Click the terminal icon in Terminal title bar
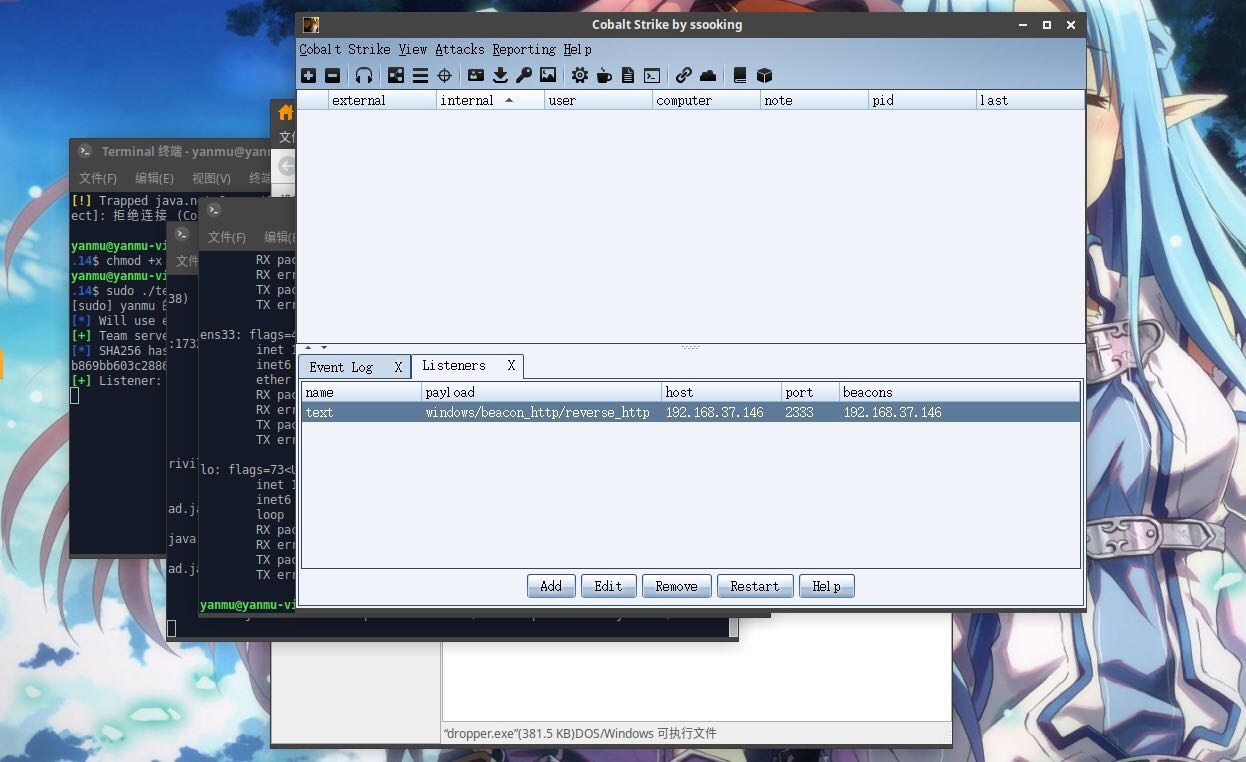 [84, 151]
